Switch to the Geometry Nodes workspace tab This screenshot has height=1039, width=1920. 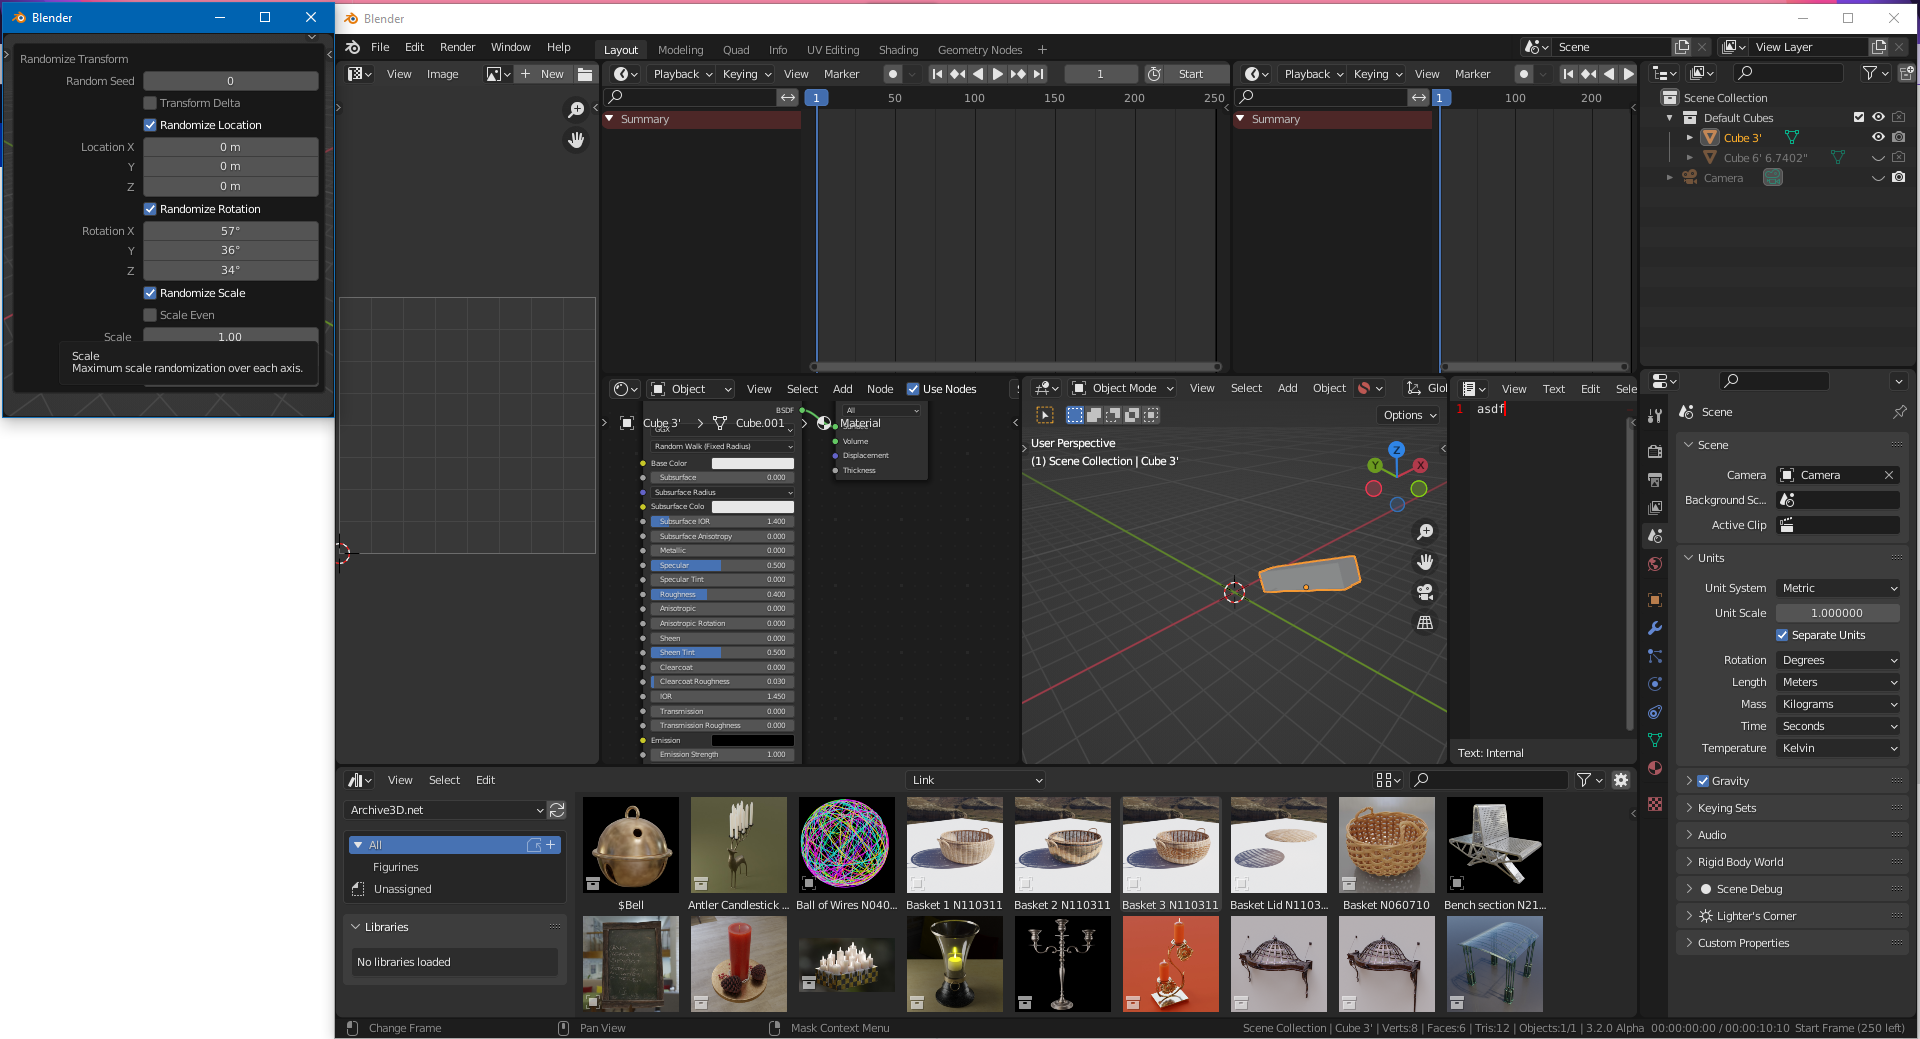coord(979,50)
